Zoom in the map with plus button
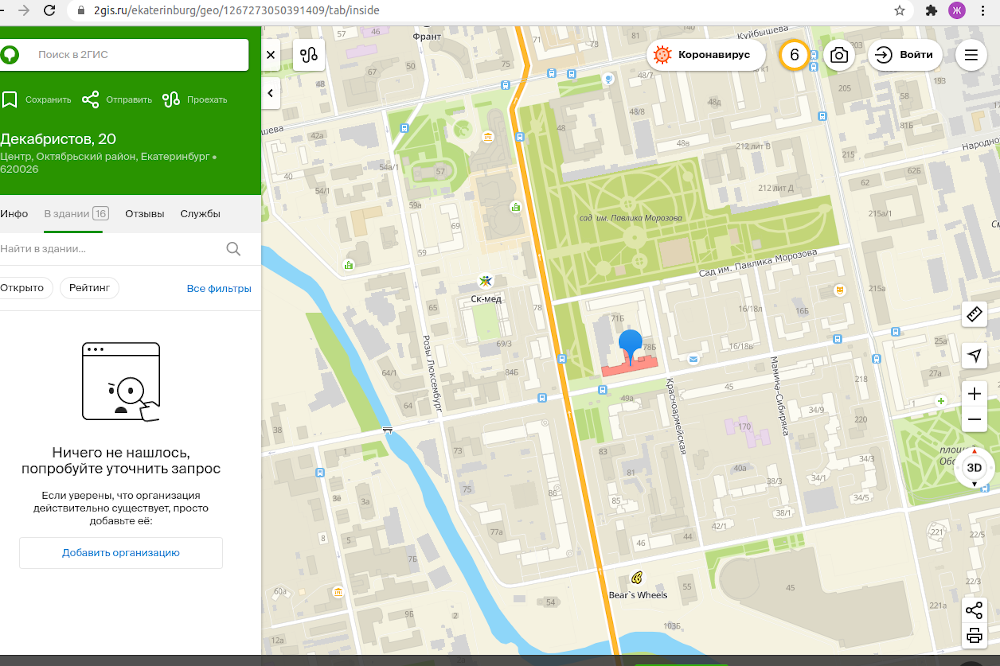The image size is (1000, 666). 974,393
